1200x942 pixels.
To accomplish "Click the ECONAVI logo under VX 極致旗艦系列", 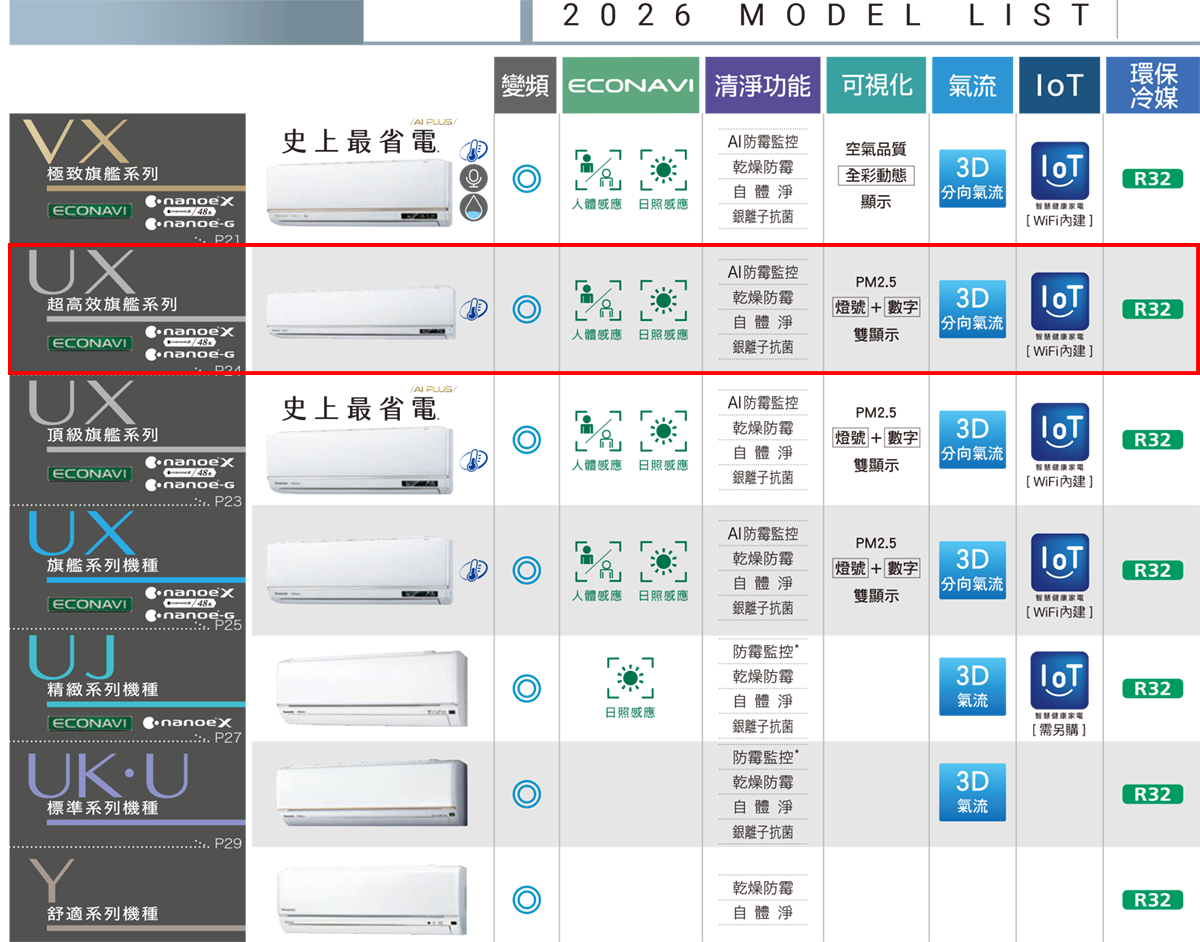I will tap(89, 212).
